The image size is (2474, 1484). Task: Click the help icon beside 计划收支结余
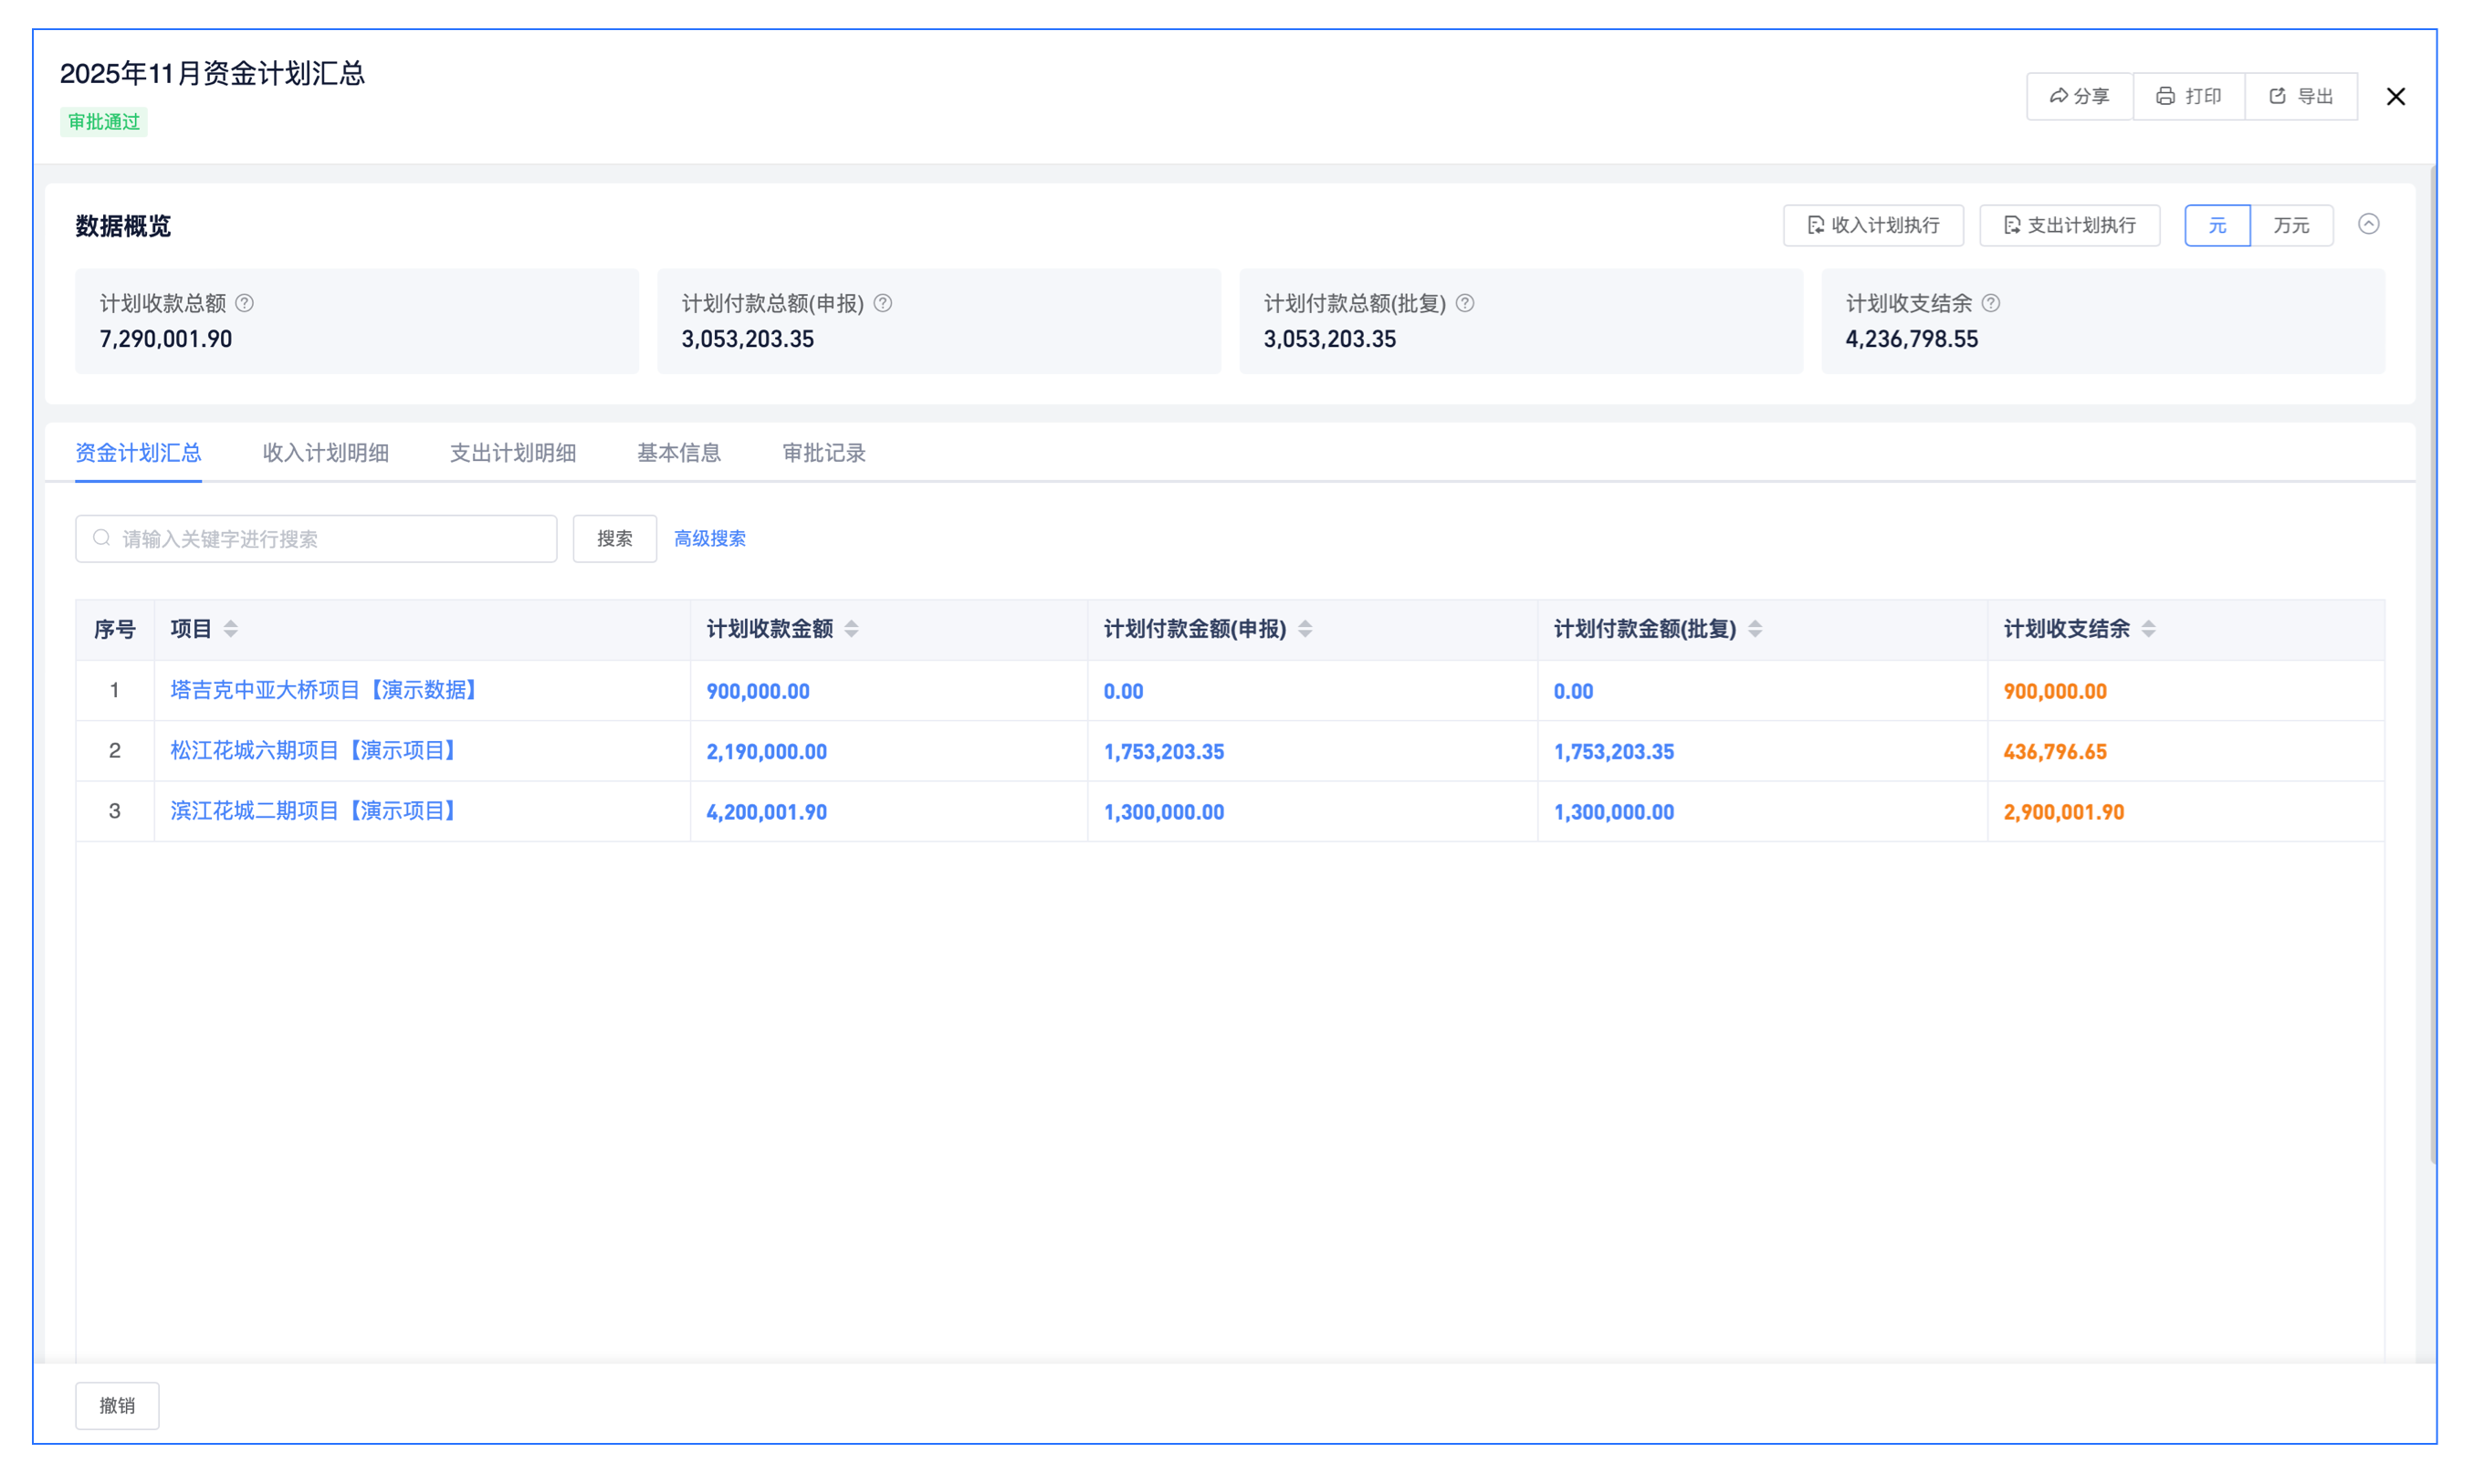point(1990,303)
